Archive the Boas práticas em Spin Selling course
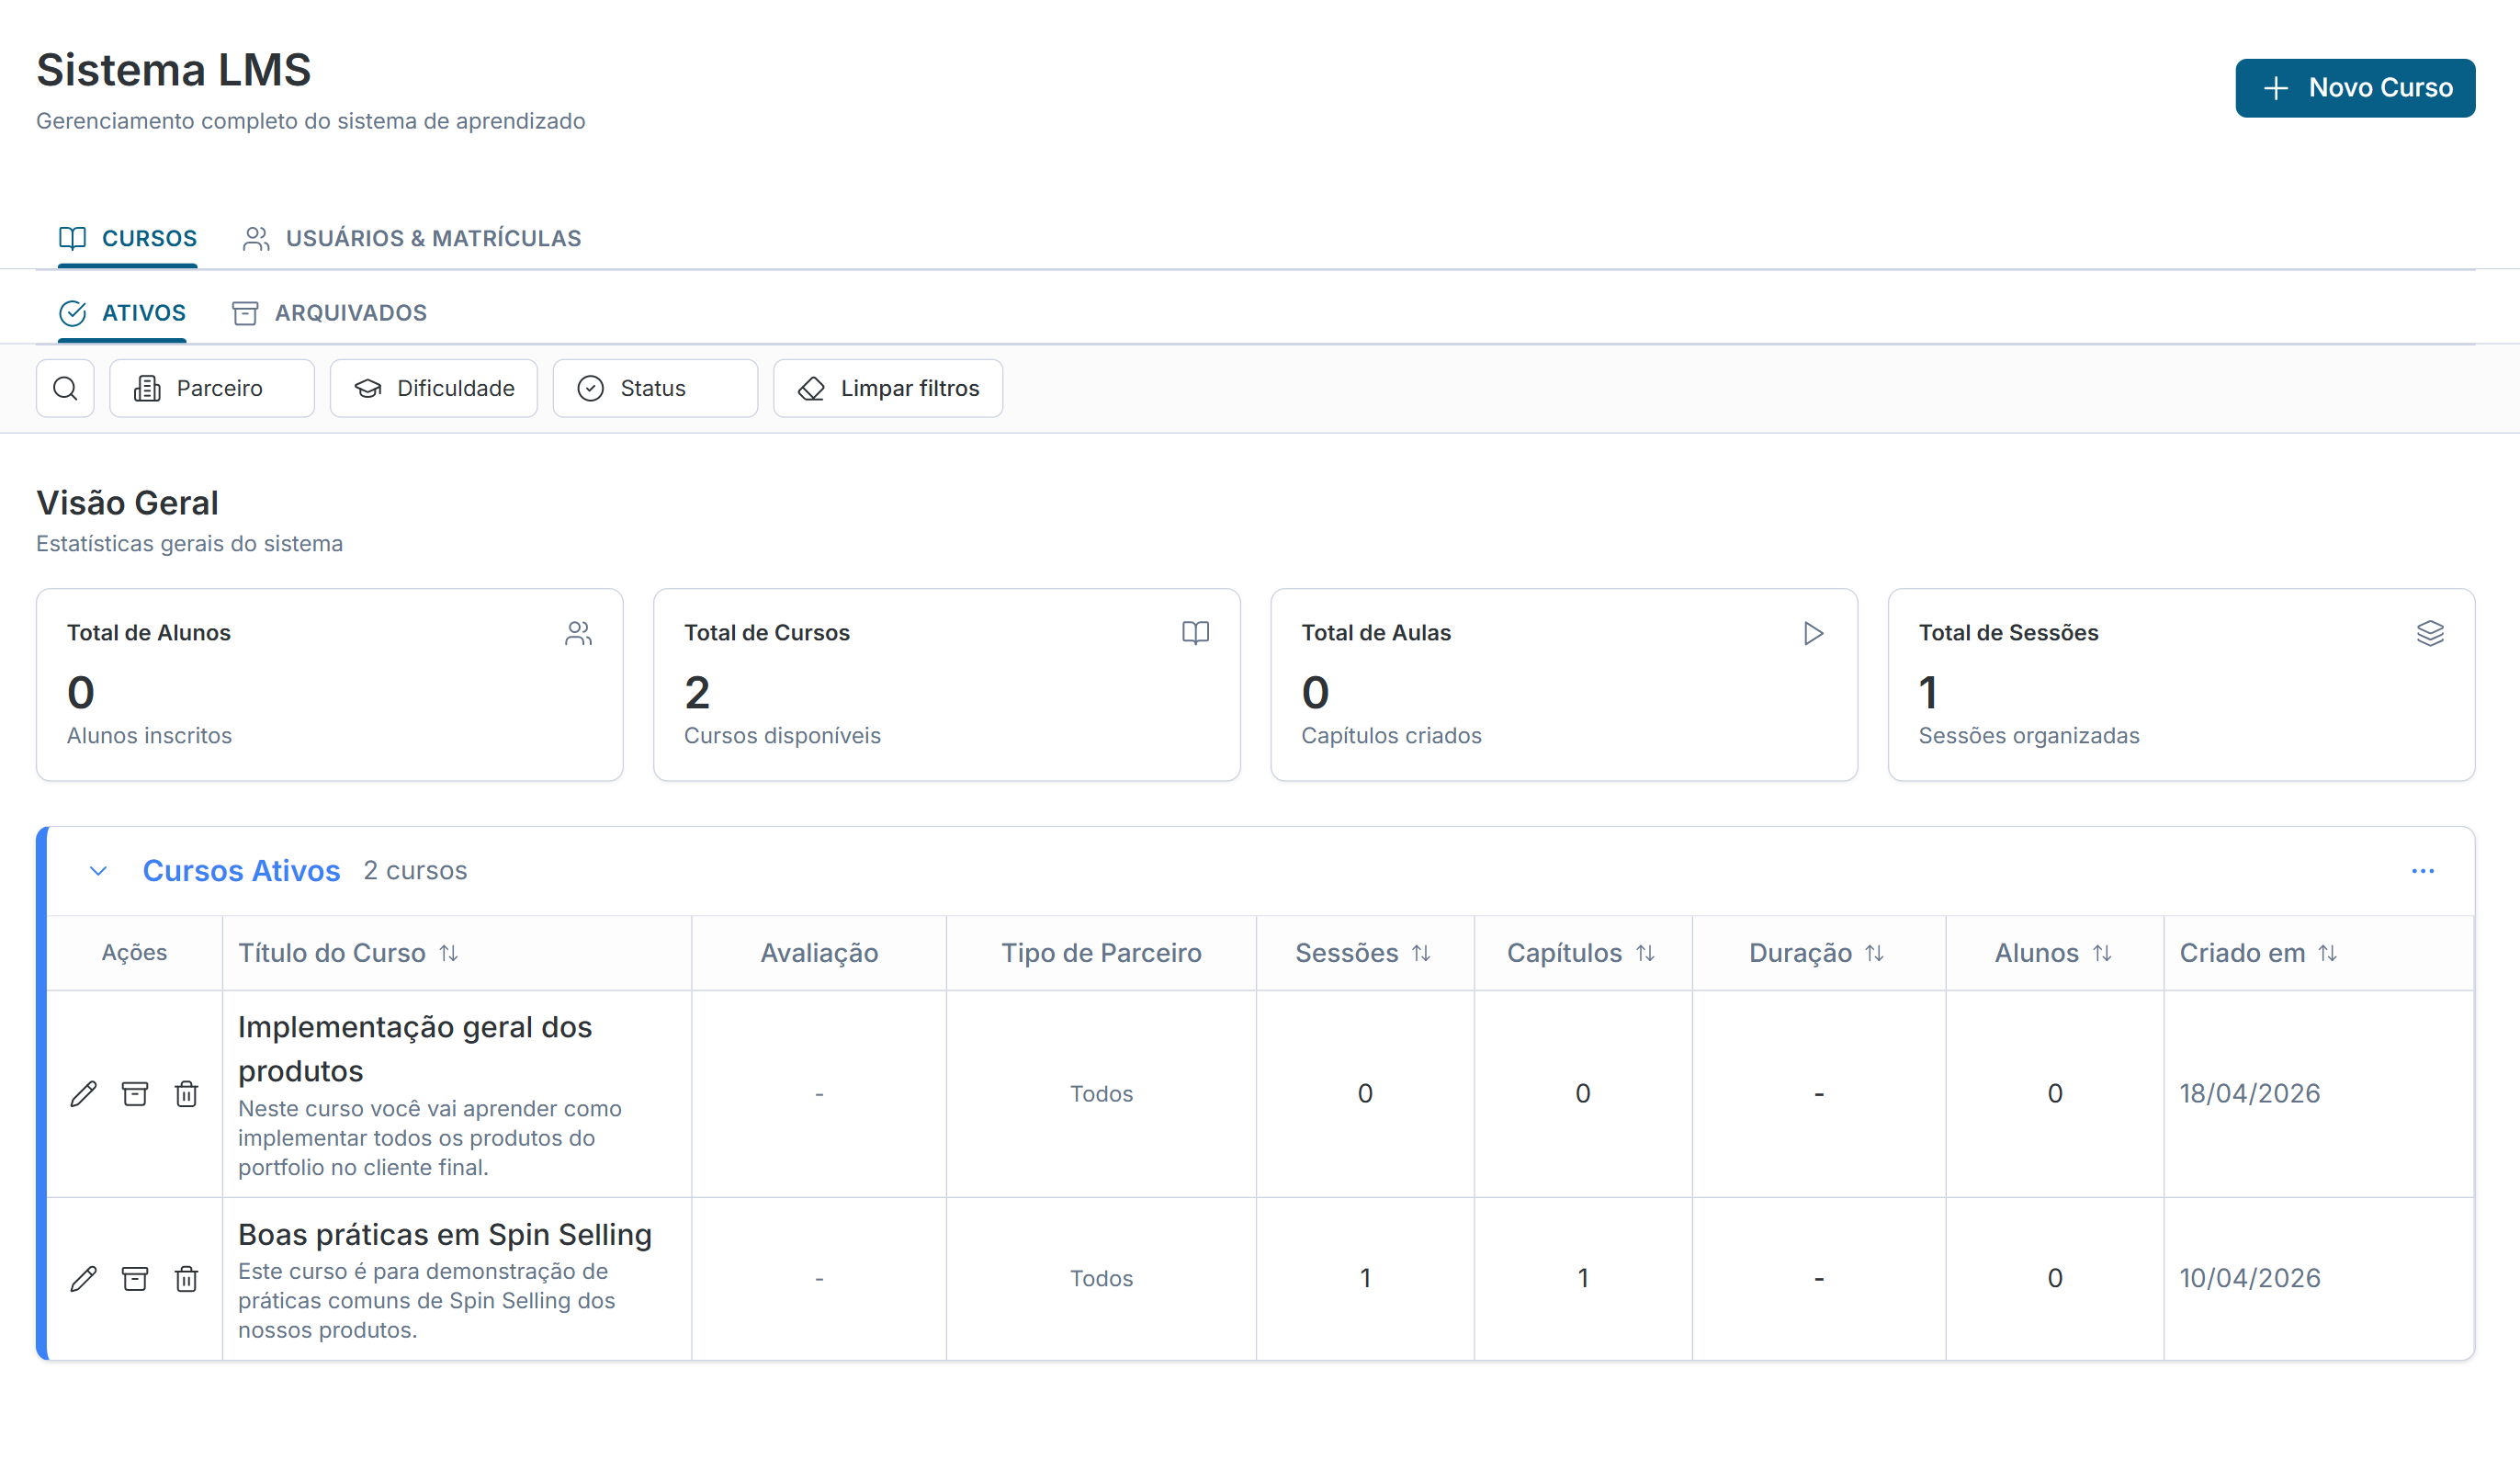This screenshot has width=2520, height=1459. [x=135, y=1279]
